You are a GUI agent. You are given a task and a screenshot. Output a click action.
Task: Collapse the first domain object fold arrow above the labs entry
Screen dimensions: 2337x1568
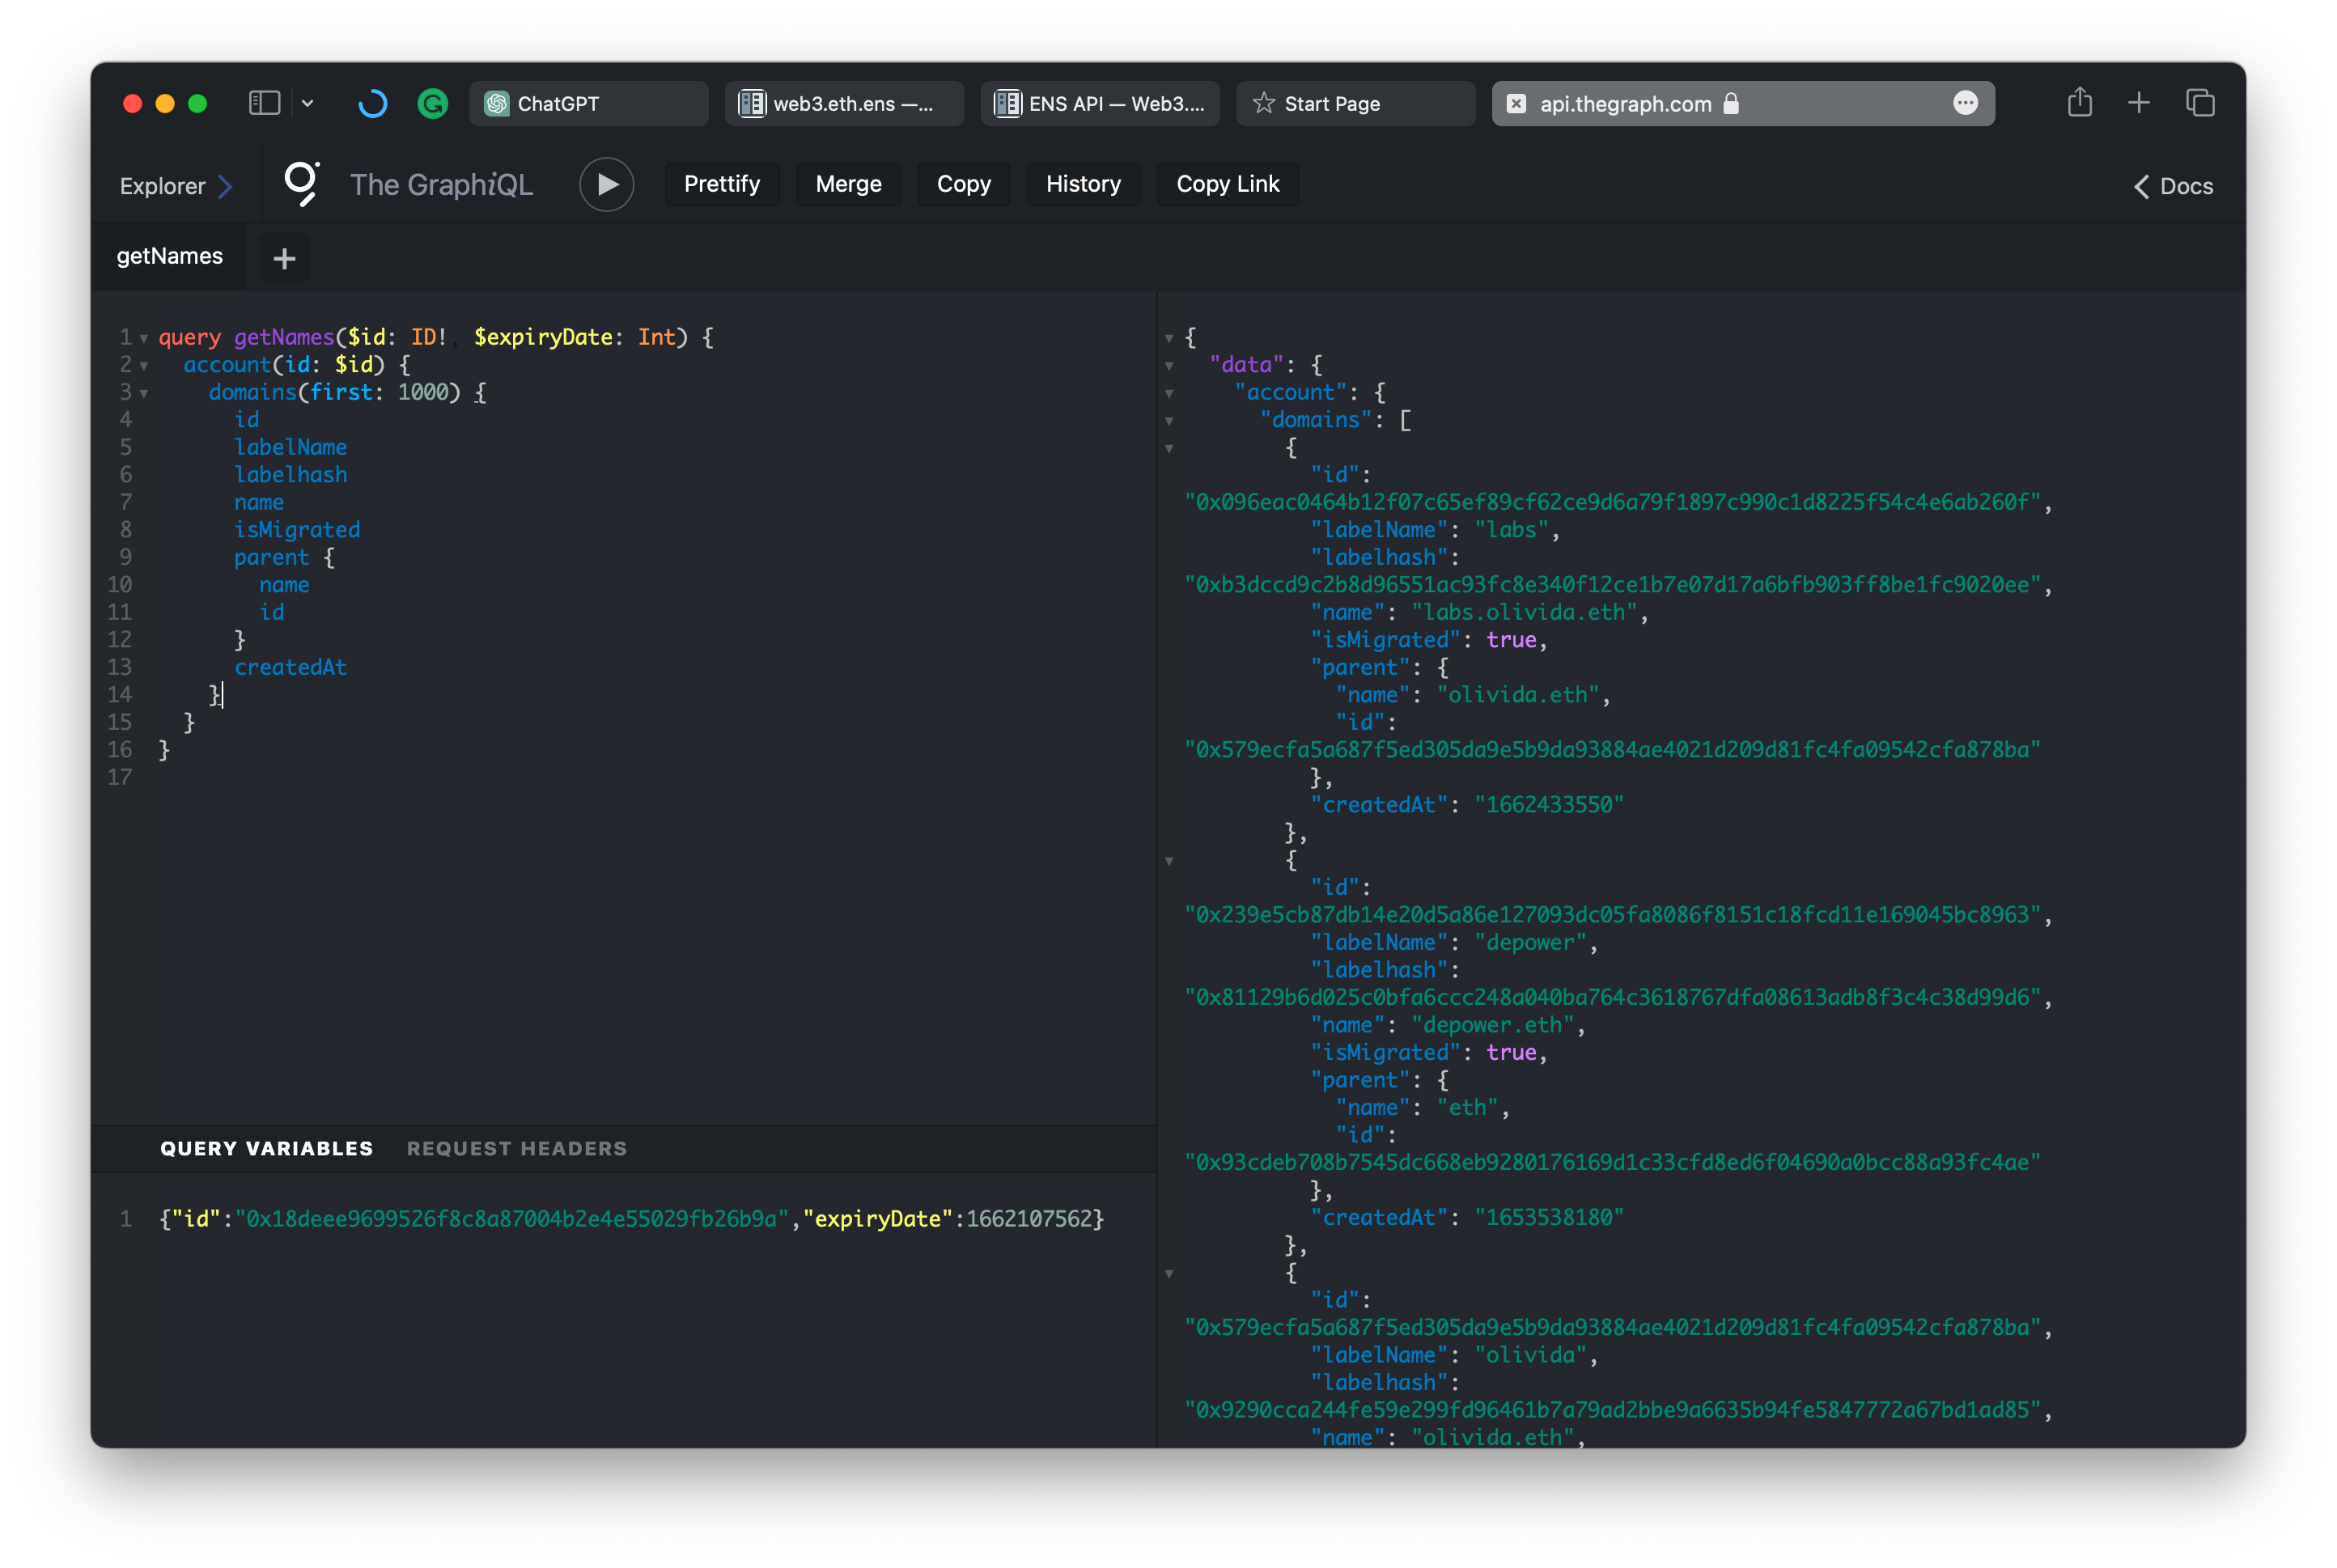pyautogui.click(x=1168, y=448)
